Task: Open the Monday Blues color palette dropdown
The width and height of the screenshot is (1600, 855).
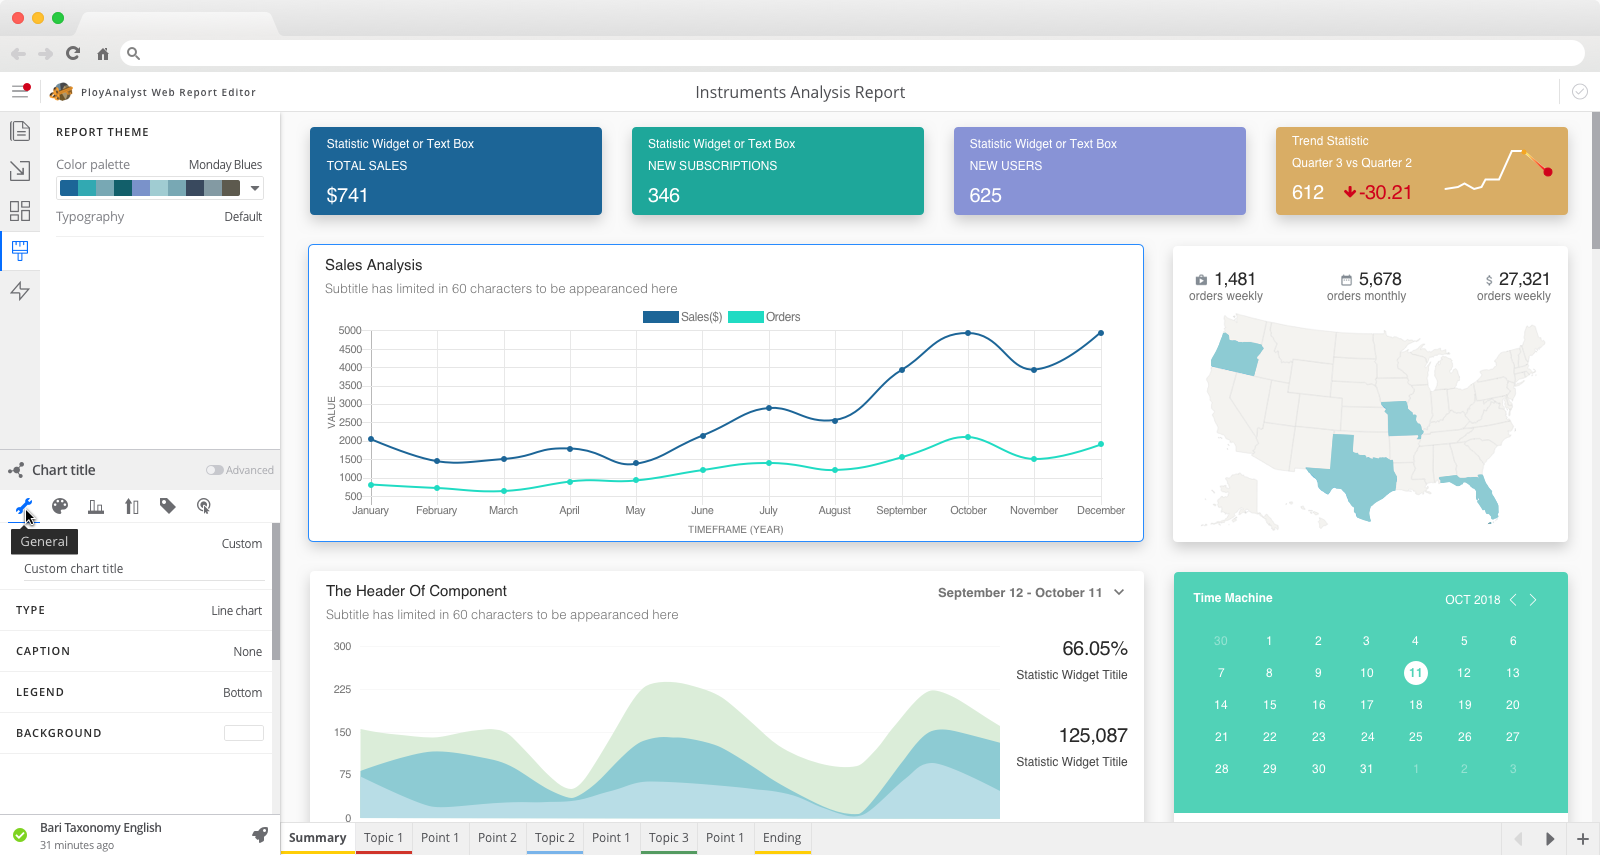Action: coord(255,188)
